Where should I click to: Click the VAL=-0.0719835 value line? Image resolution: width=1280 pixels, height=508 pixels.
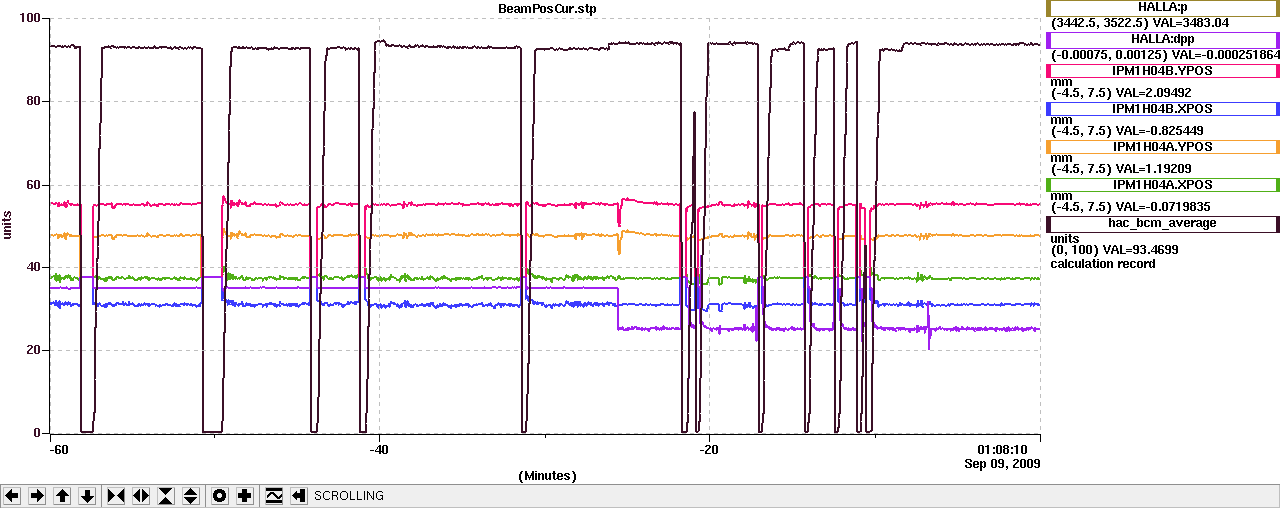(x=1130, y=207)
